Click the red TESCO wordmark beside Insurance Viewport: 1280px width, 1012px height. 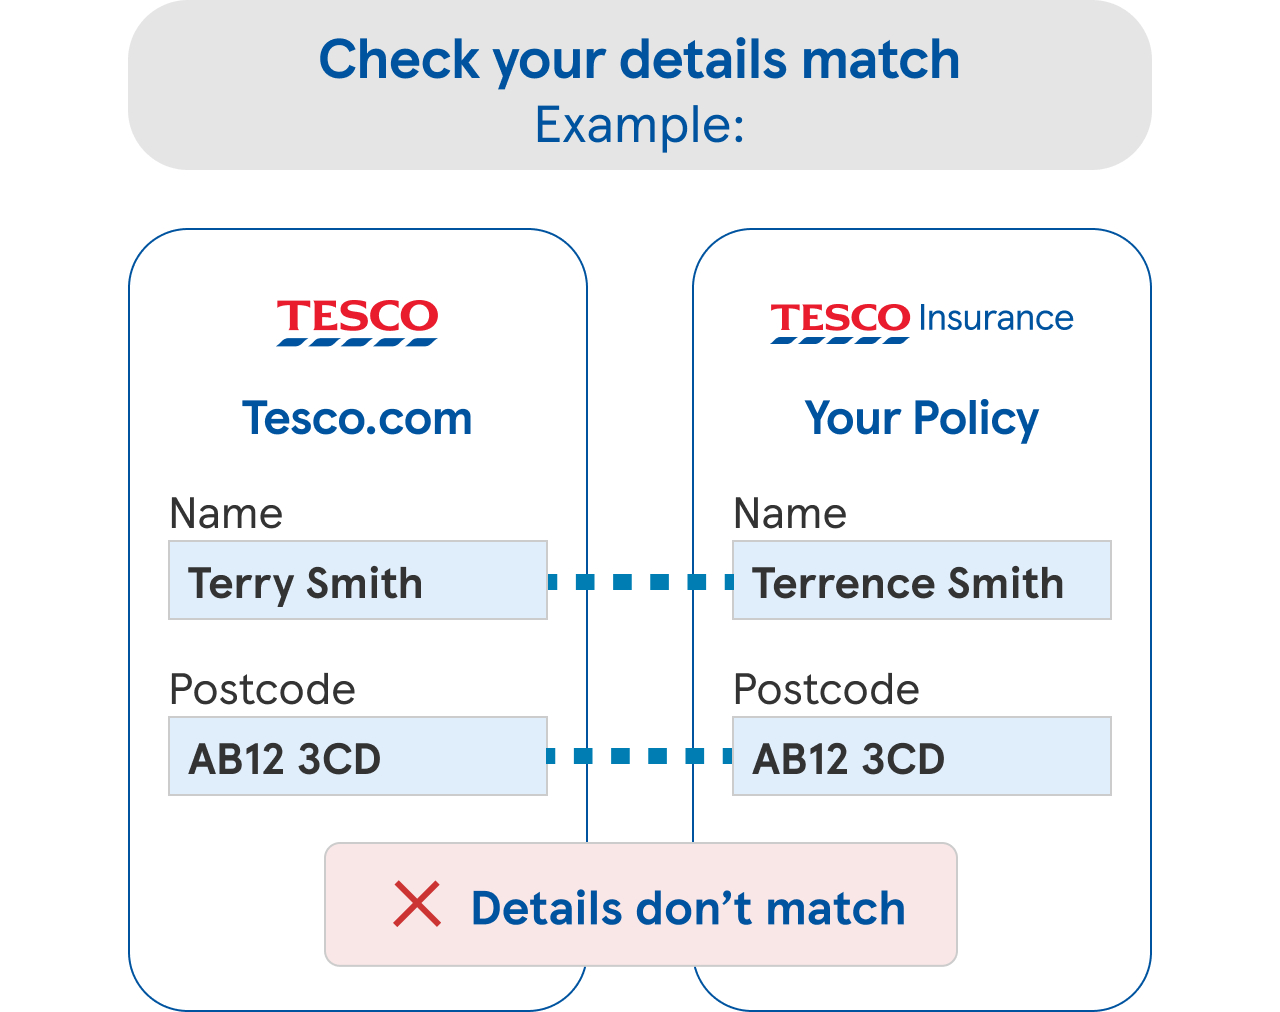(839, 318)
